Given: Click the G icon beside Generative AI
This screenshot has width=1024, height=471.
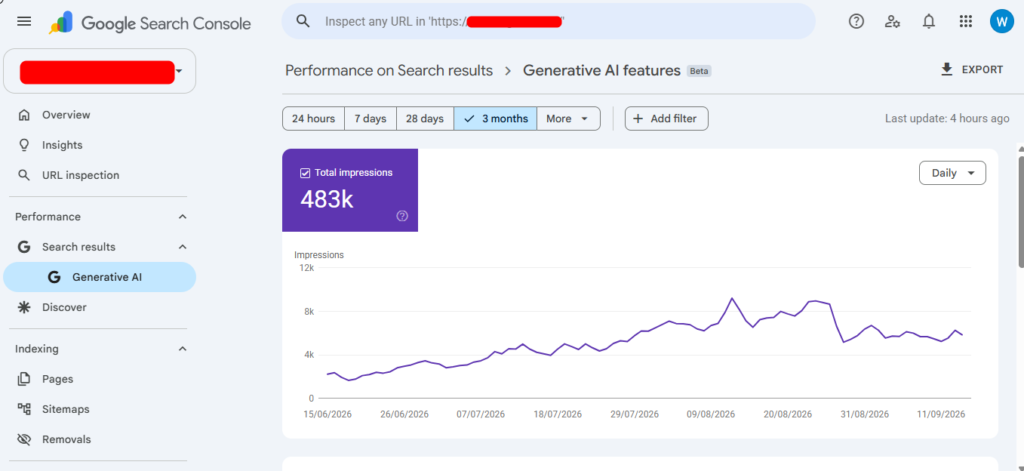Looking at the screenshot, I should [x=54, y=277].
